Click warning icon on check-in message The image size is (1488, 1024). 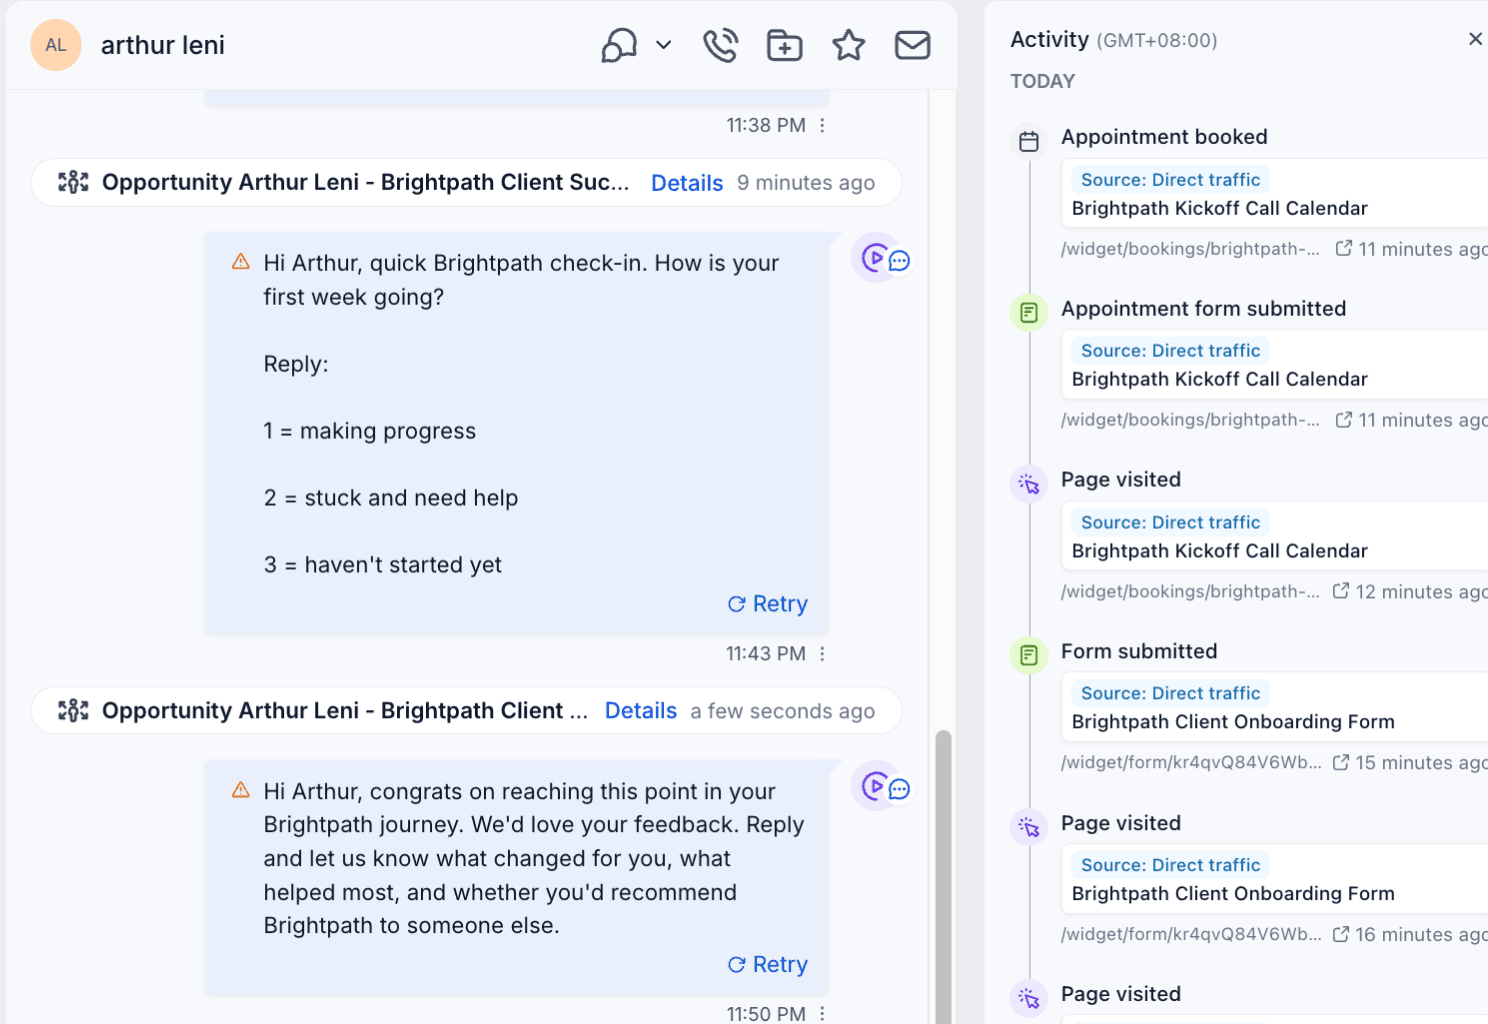(x=241, y=262)
